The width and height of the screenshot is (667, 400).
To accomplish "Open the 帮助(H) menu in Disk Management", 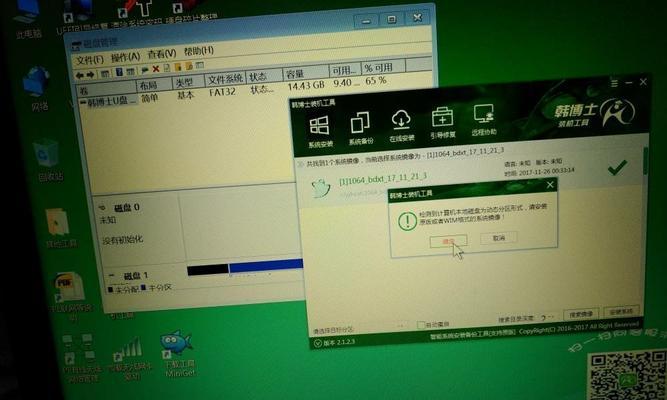I will click(199, 51).
